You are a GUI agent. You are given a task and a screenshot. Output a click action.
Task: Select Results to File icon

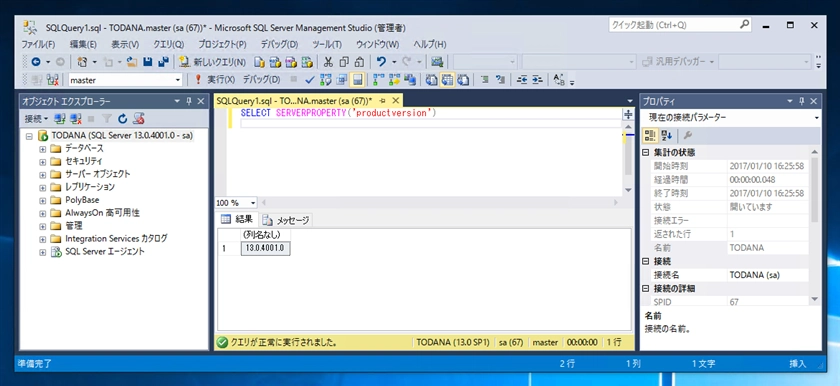[462, 80]
